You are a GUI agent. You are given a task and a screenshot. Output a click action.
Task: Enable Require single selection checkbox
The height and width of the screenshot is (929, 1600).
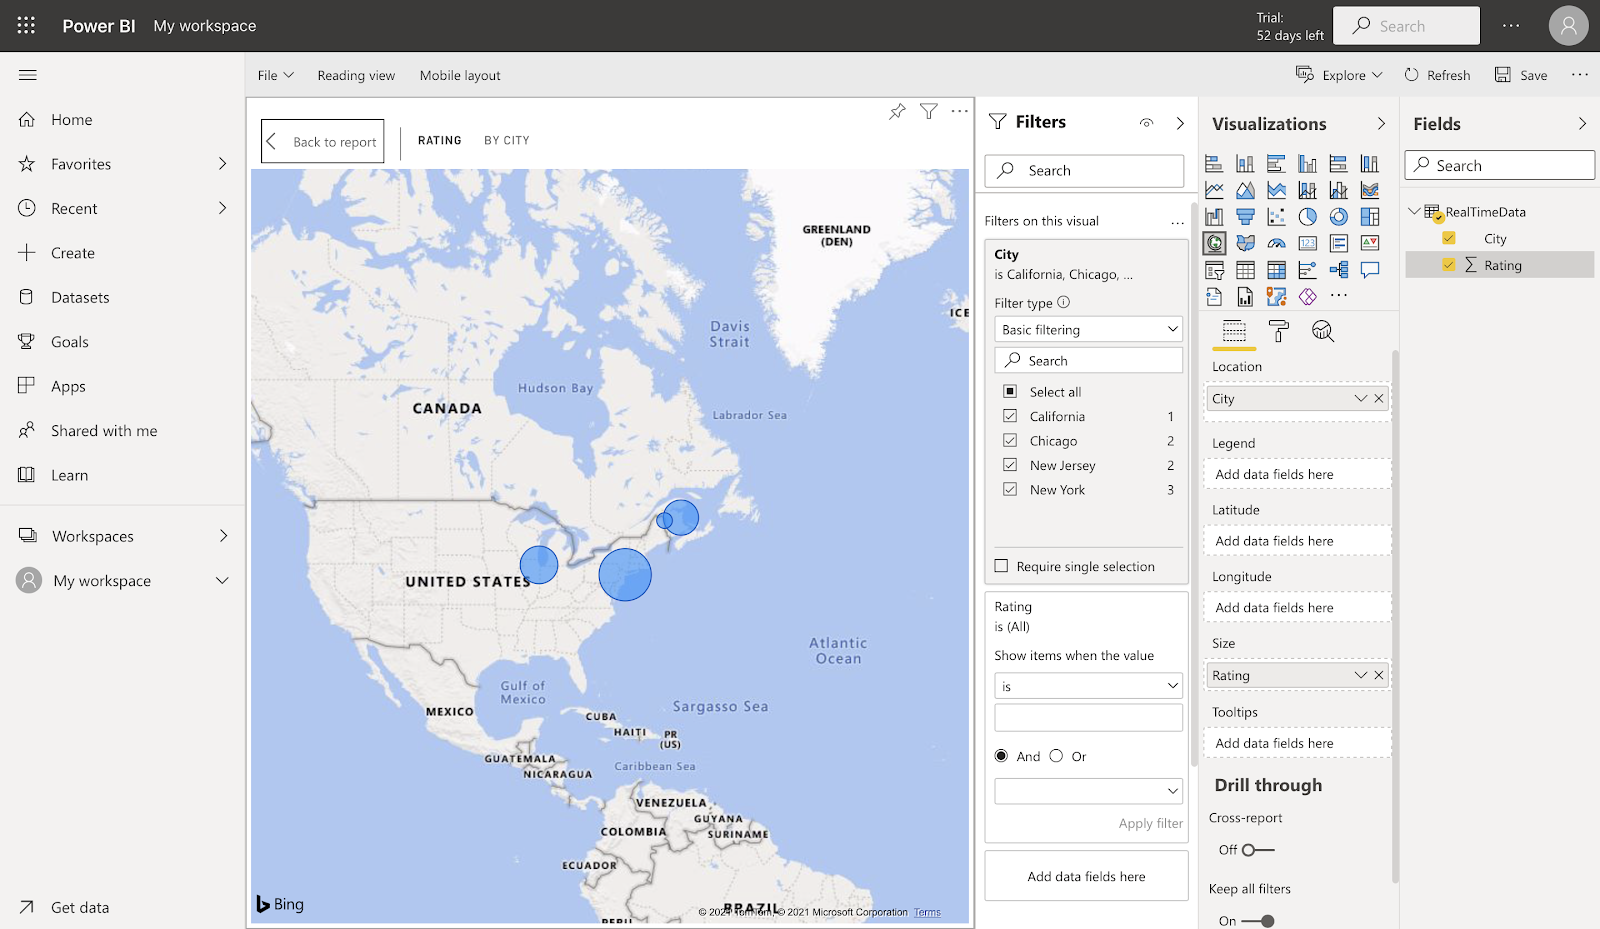(x=1001, y=566)
